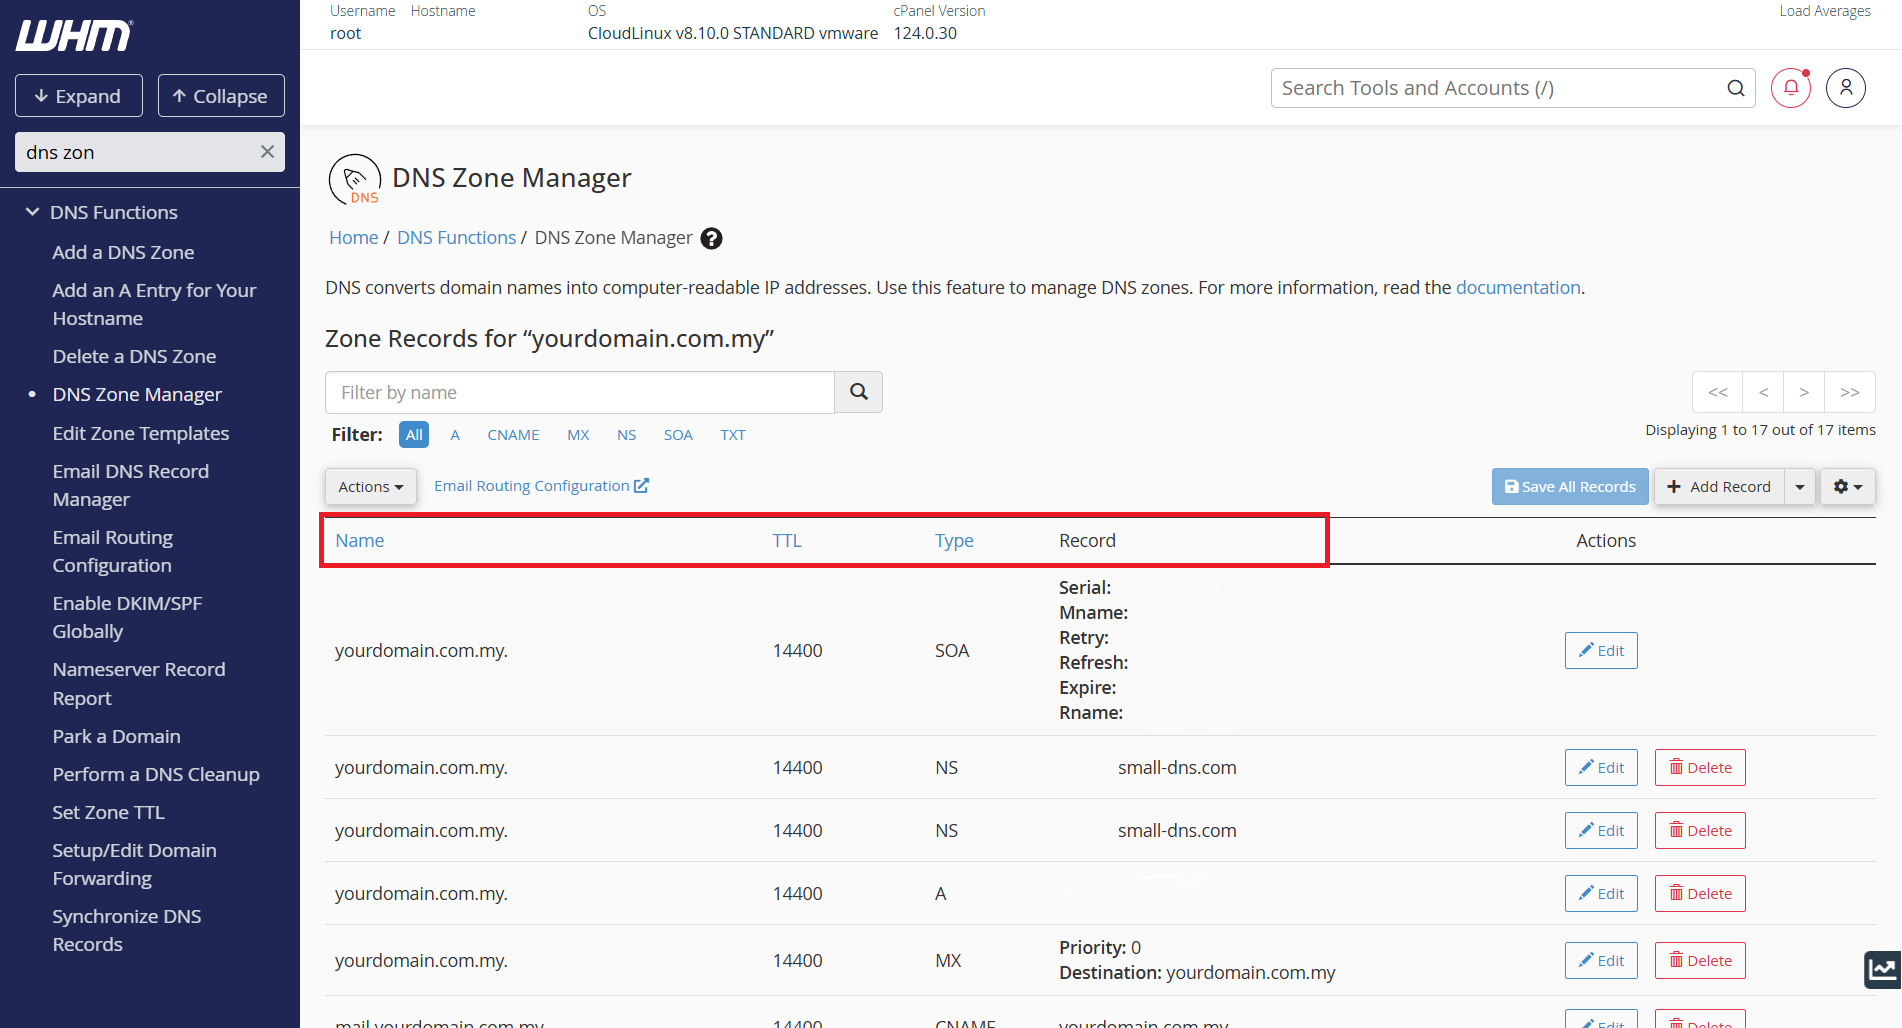This screenshot has width=1902, height=1028.
Task: Click the Filter by name input field
Action: coord(579,392)
